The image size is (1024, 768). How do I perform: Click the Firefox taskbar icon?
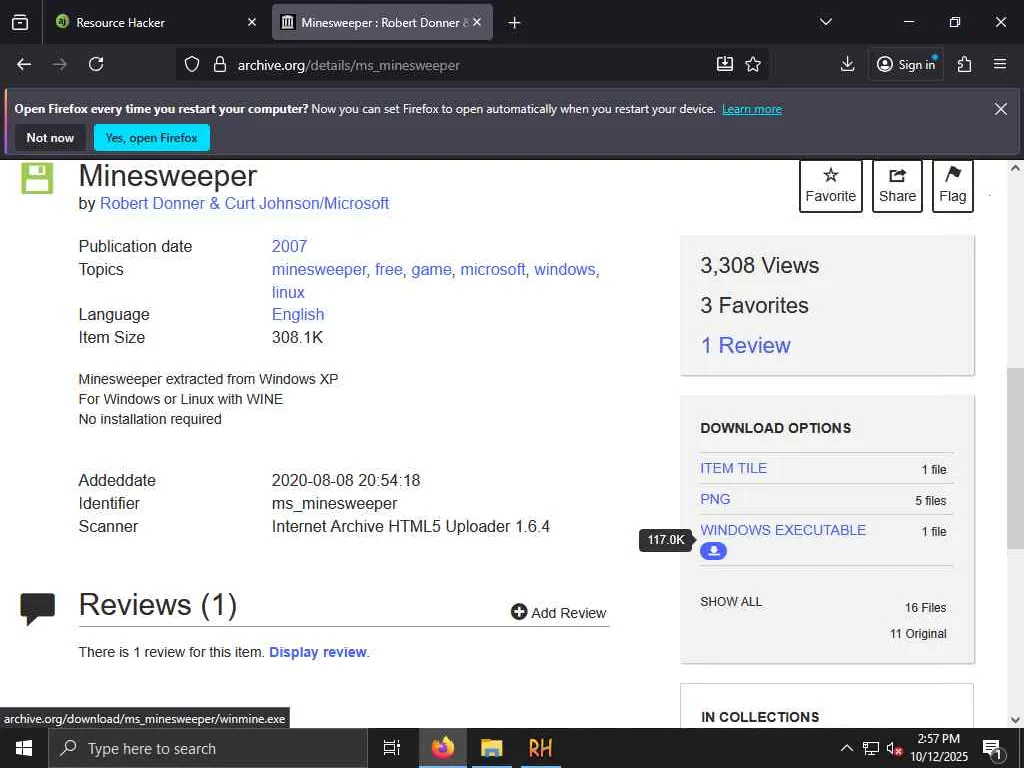tap(442, 748)
